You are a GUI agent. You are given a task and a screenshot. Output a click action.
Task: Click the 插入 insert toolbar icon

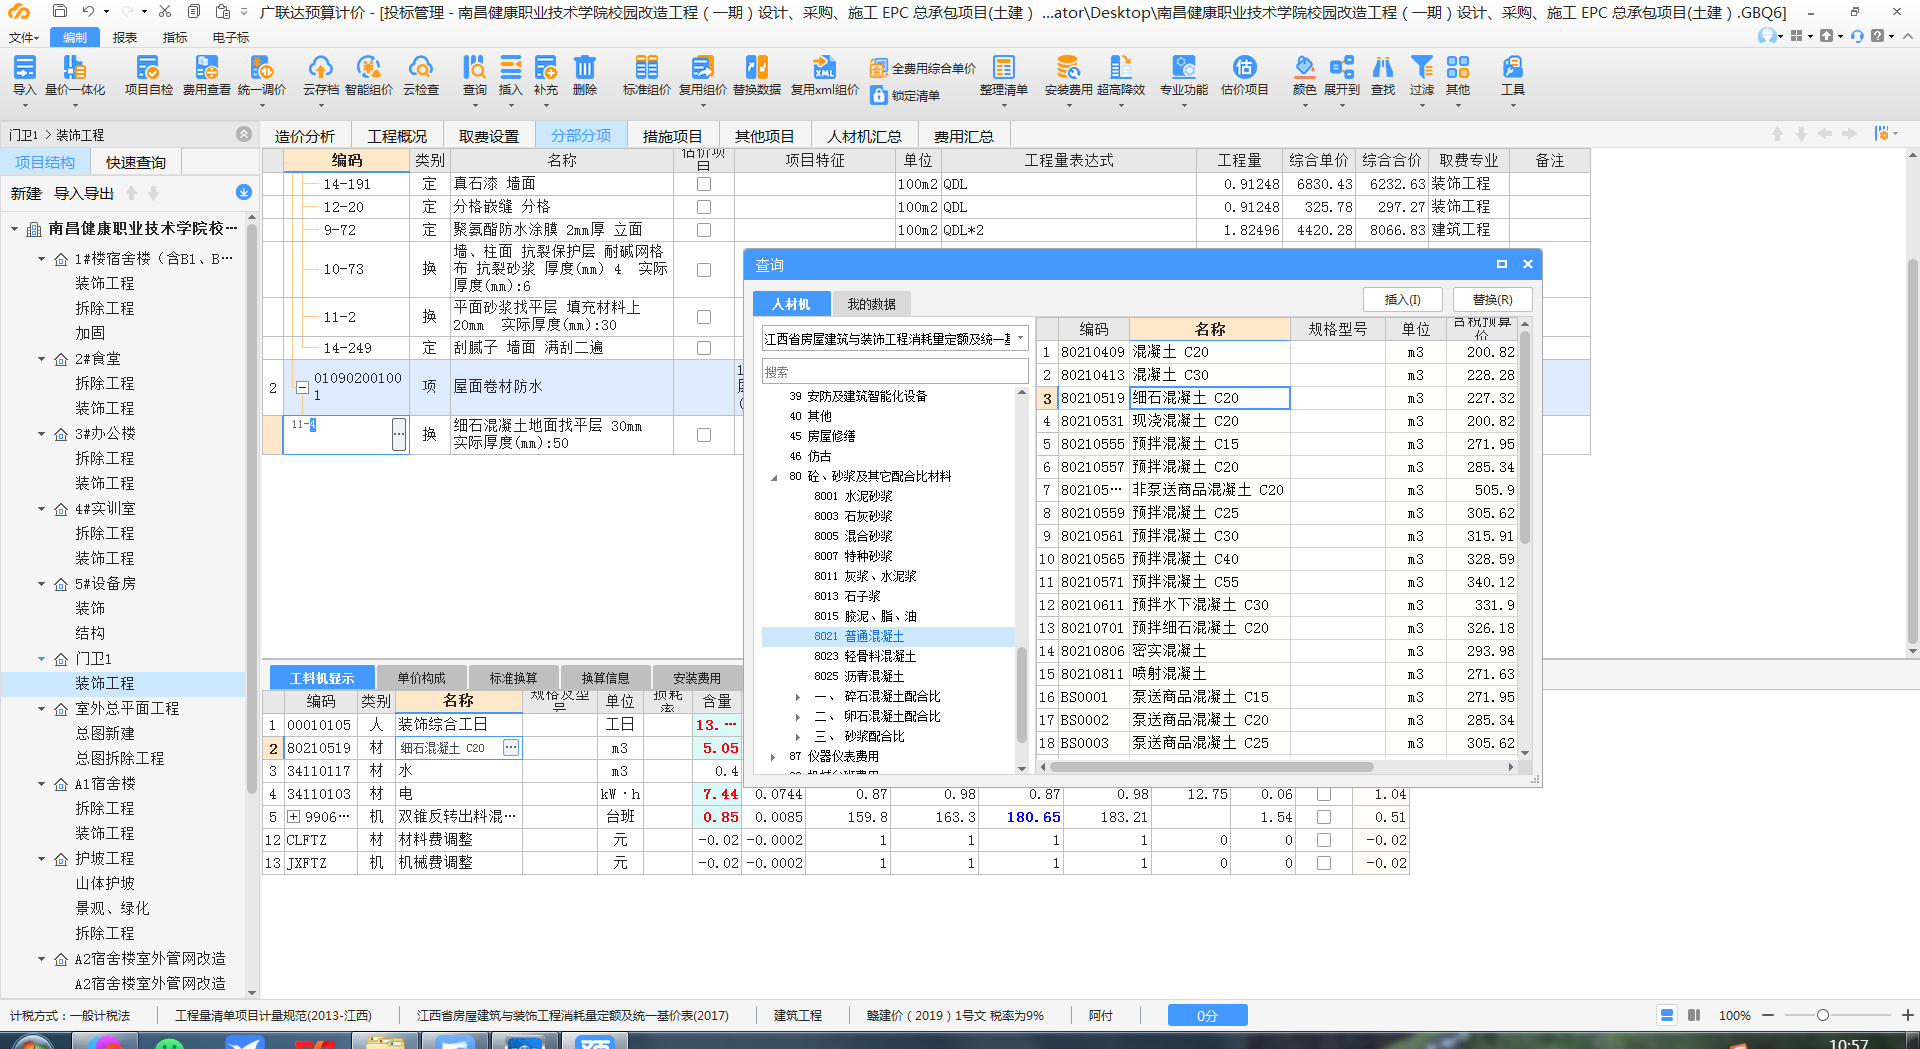coord(511,76)
